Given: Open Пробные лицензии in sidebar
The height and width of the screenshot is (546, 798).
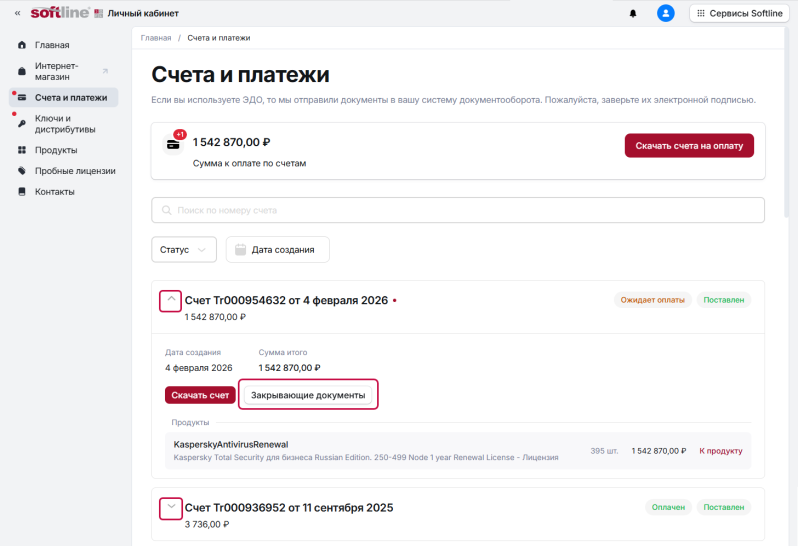Looking at the screenshot, I should pos(74,171).
